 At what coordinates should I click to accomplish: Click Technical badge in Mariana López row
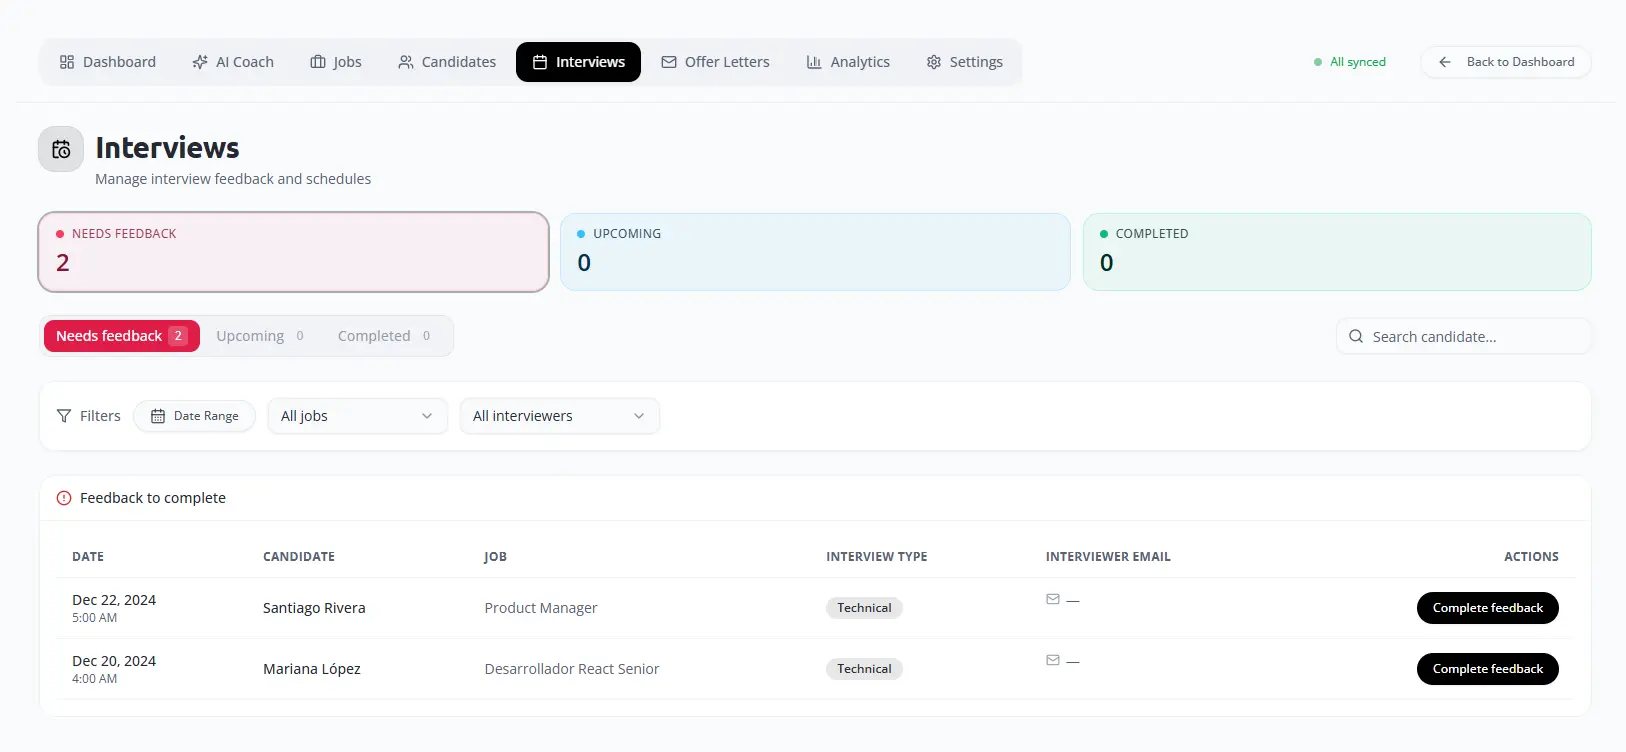pyautogui.click(x=864, y=669)
